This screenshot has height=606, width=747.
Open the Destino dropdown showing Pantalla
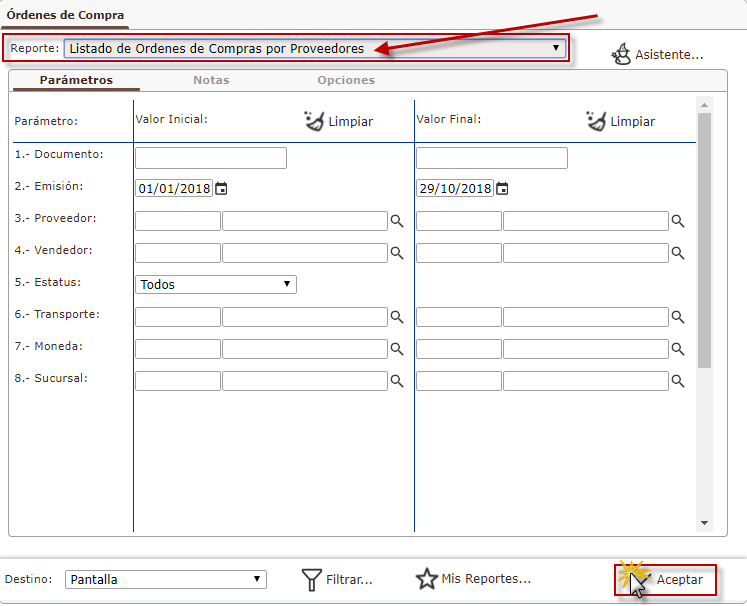(165, 579)
